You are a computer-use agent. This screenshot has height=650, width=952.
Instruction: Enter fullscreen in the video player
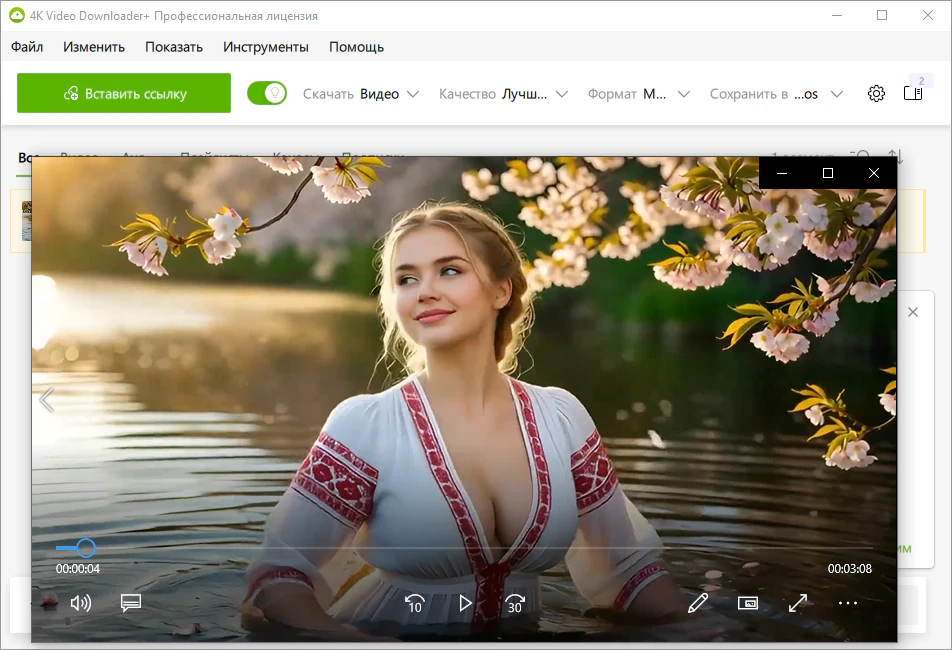798,603
